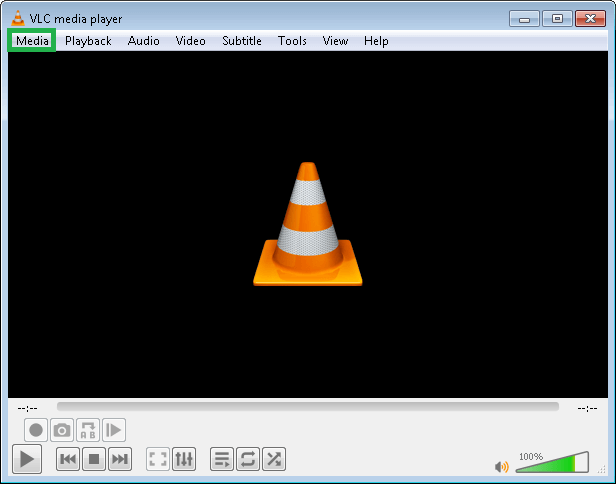616x484 pixels.
Task: Stop playback with the Stop button
Action: pyautogui.click(x=94, y=459)
